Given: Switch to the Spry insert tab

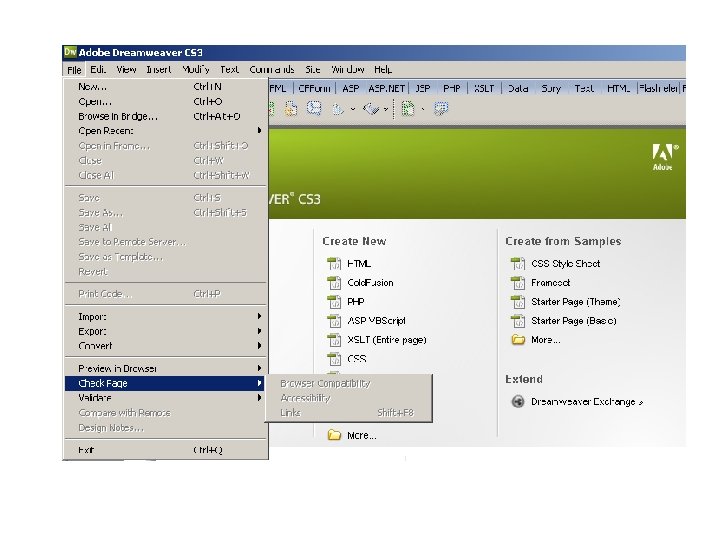Looking at the screenshot, I should [551, 88].
